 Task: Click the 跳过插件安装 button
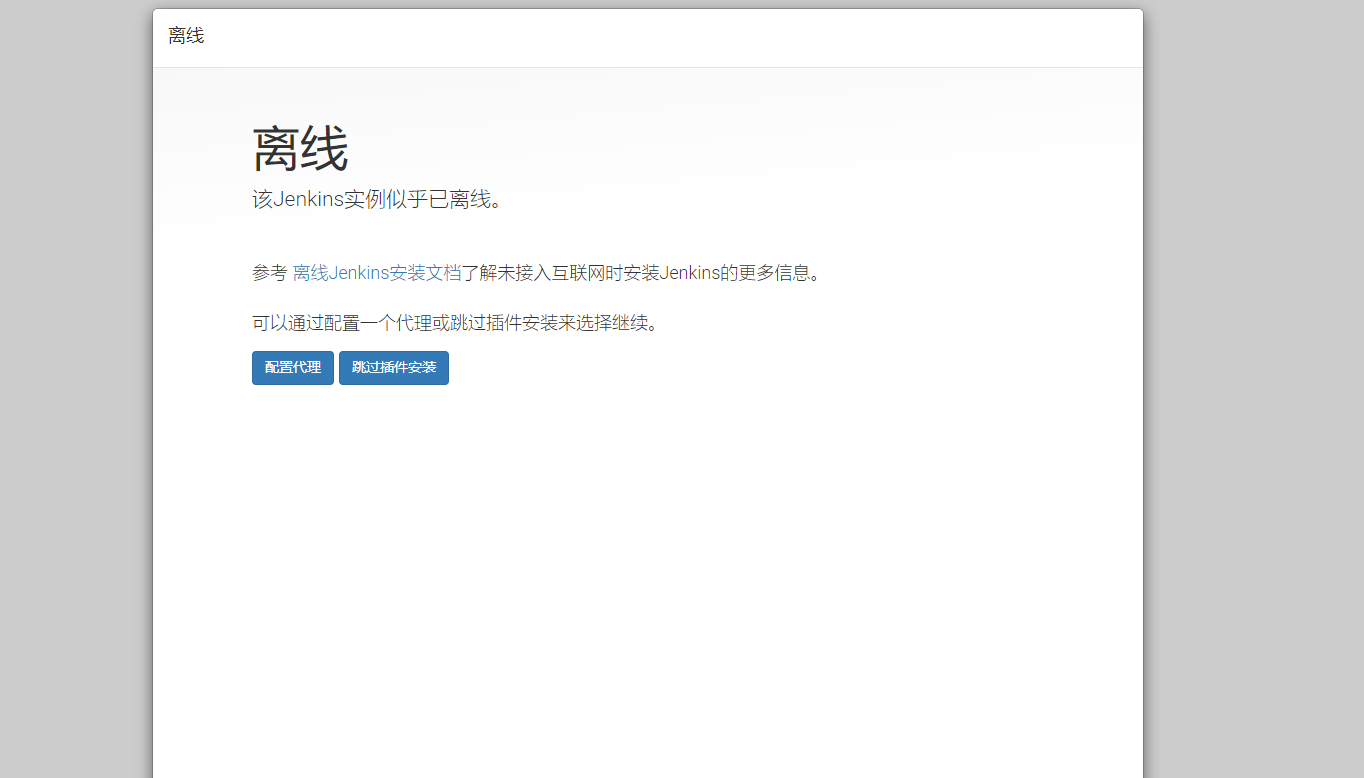click(394, 368)
